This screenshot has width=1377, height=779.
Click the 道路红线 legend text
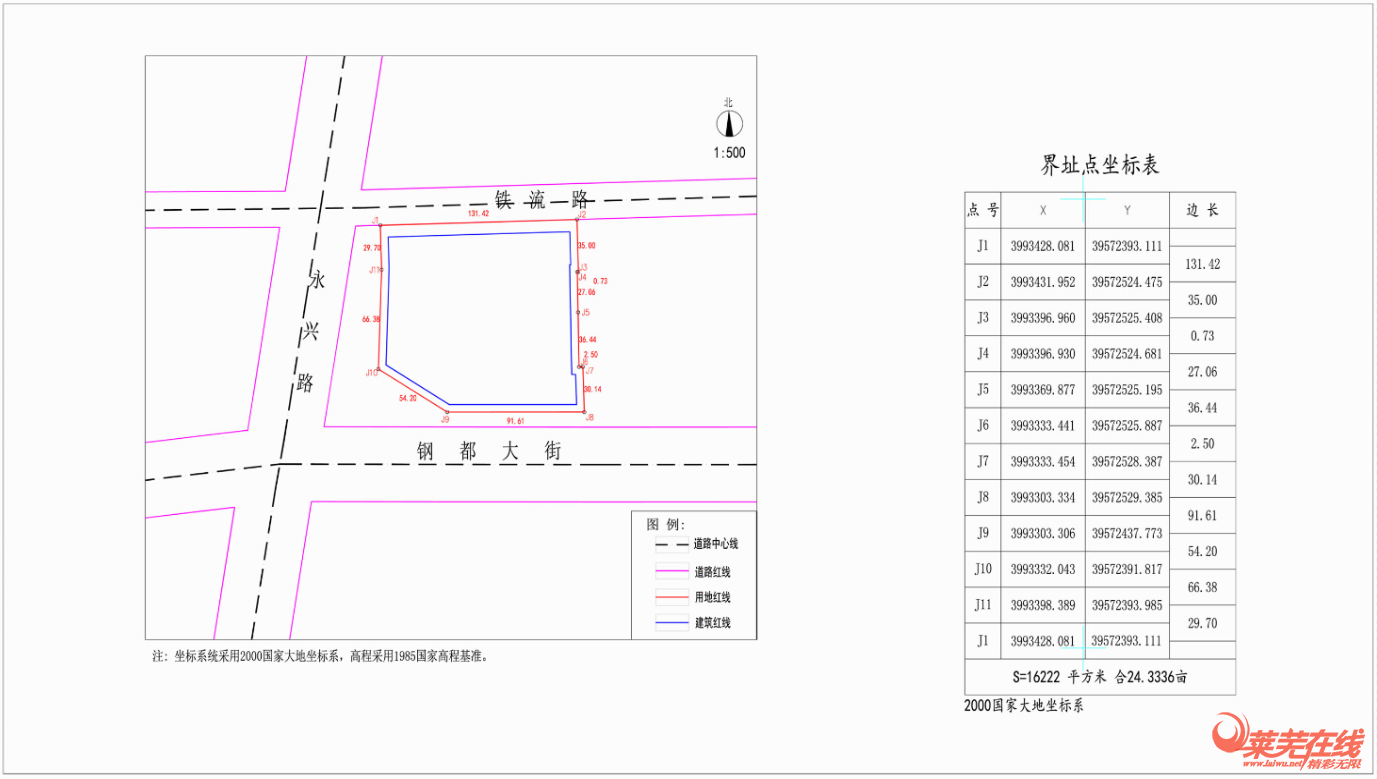[712, 572]
